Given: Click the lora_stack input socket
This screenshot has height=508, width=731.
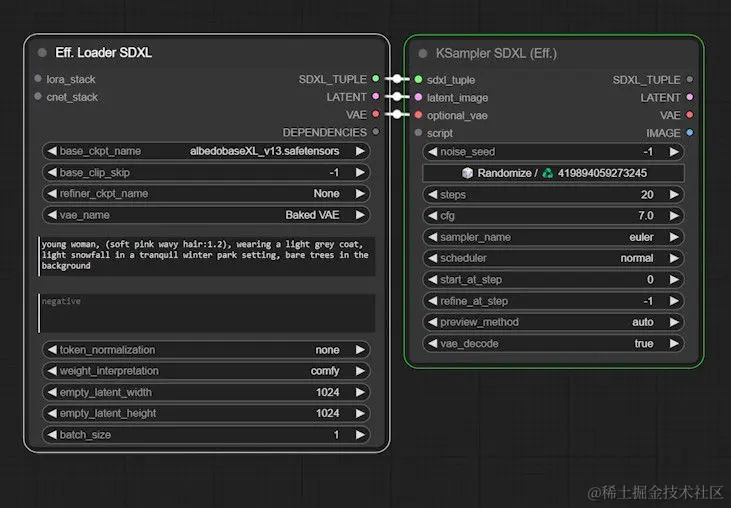Looking at the screenshot, I should coord(38,78).
